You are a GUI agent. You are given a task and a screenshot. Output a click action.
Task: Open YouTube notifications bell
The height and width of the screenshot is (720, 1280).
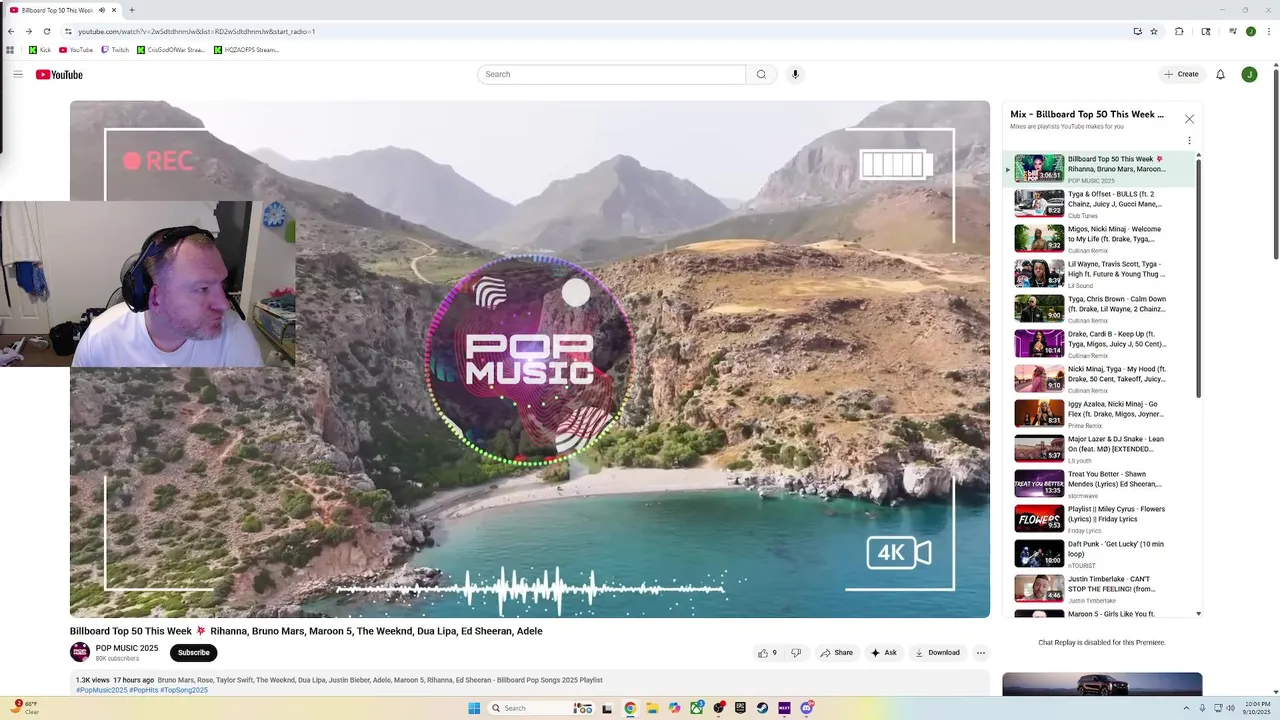[1220, 74]
